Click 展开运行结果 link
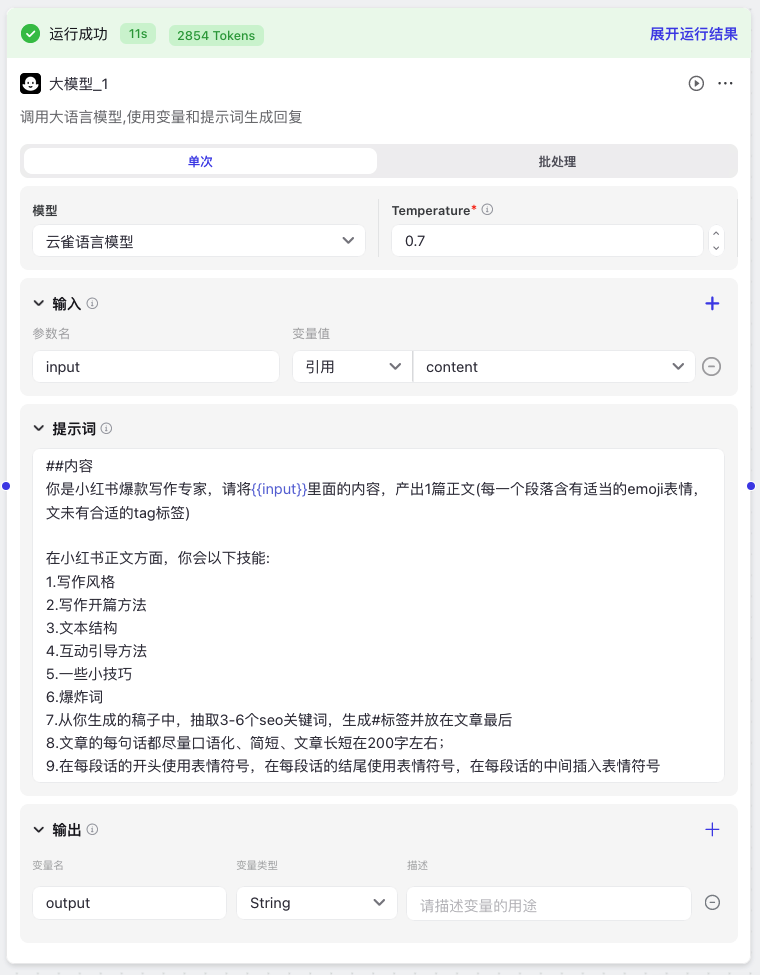760x975 pixels. 693,34
